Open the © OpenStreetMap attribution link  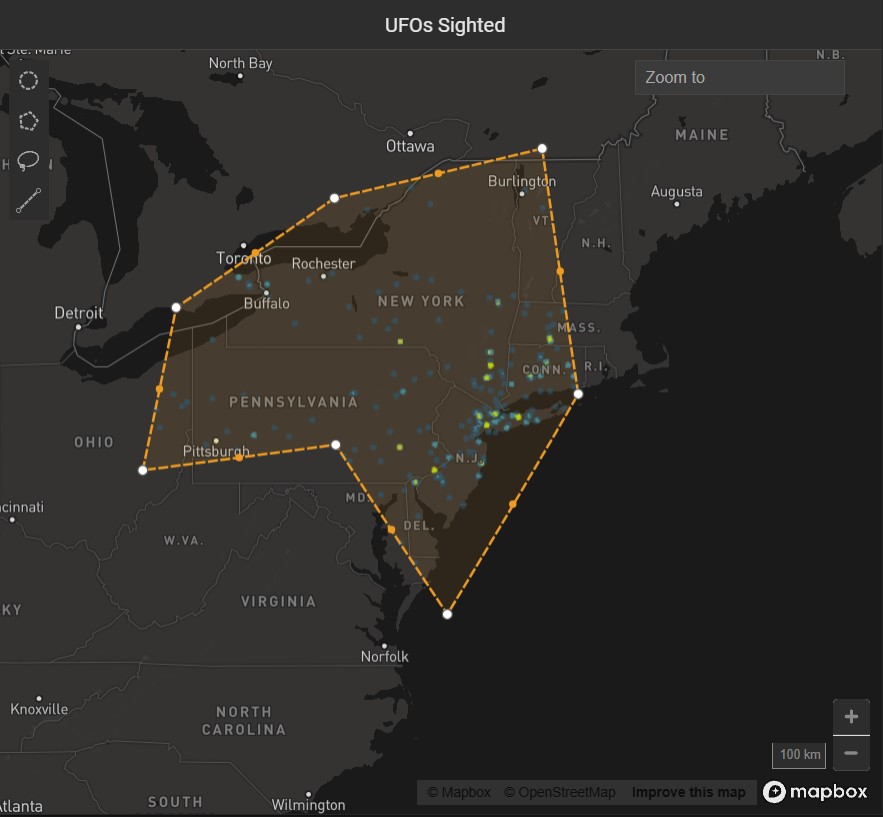pyautogui.click(x=559, y=793)
